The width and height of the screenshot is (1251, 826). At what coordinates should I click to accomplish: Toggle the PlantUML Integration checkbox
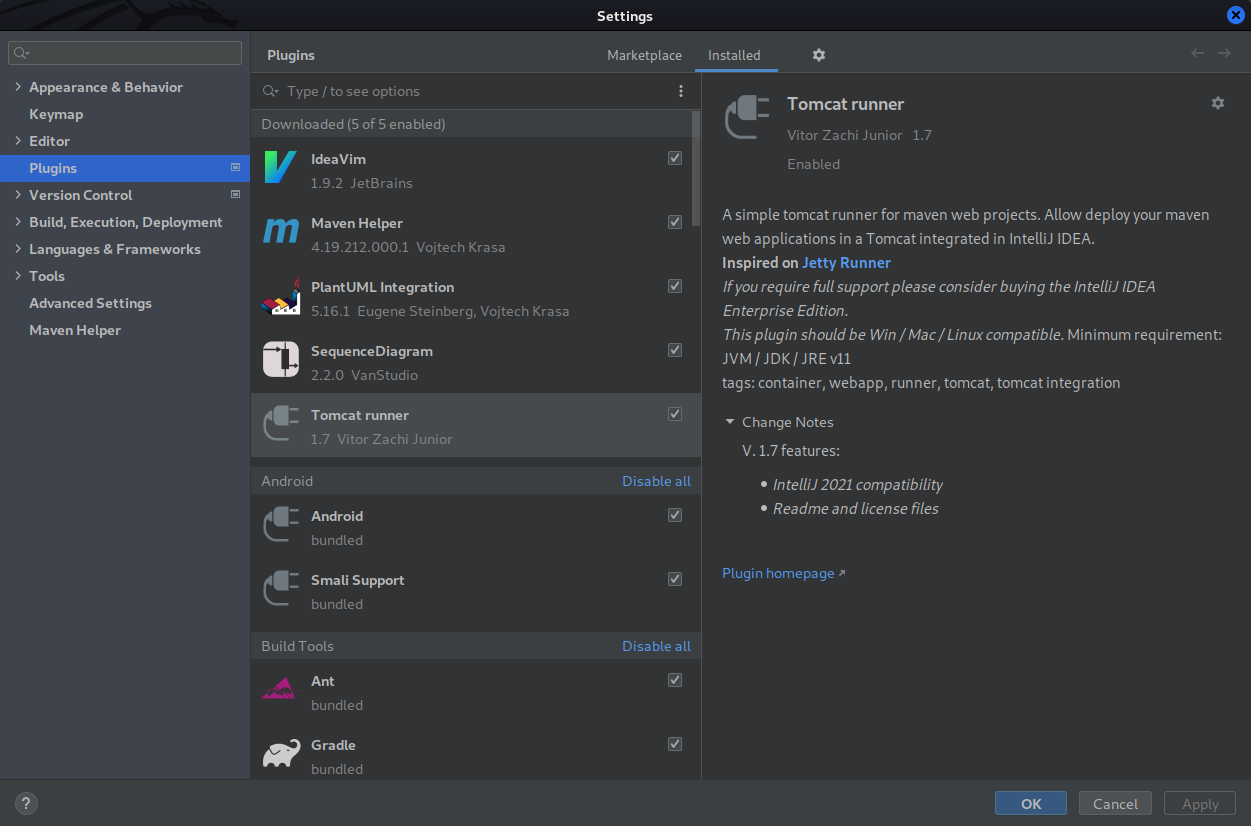pos(675,286)
